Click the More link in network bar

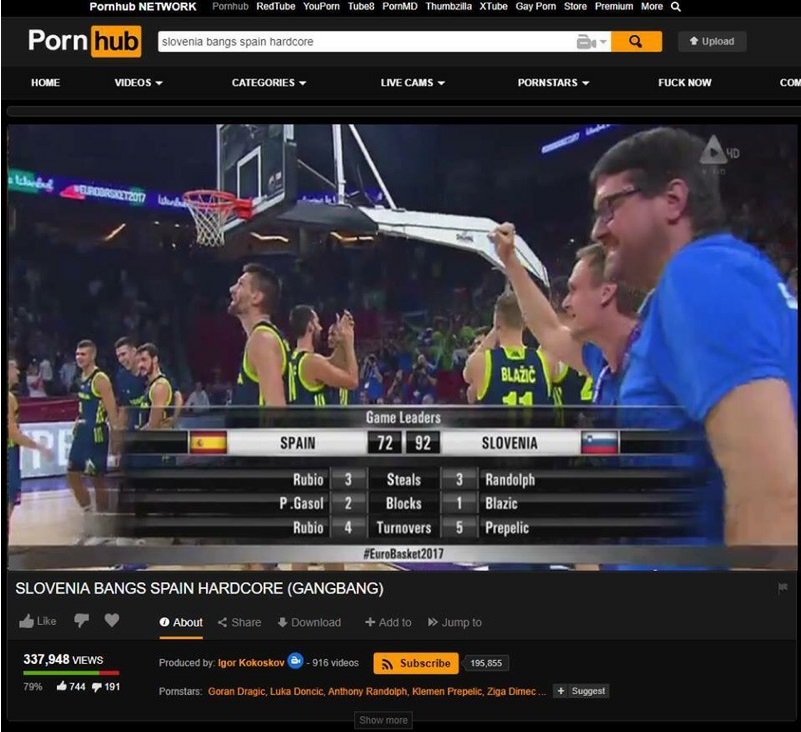(652, 7)
